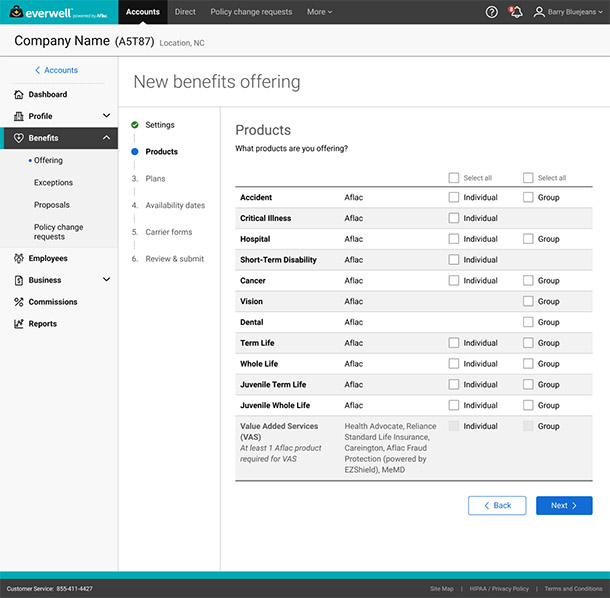This screenshot has height=598, width=610.
Task: Check Dental Group checkbox
Action: 528,322
